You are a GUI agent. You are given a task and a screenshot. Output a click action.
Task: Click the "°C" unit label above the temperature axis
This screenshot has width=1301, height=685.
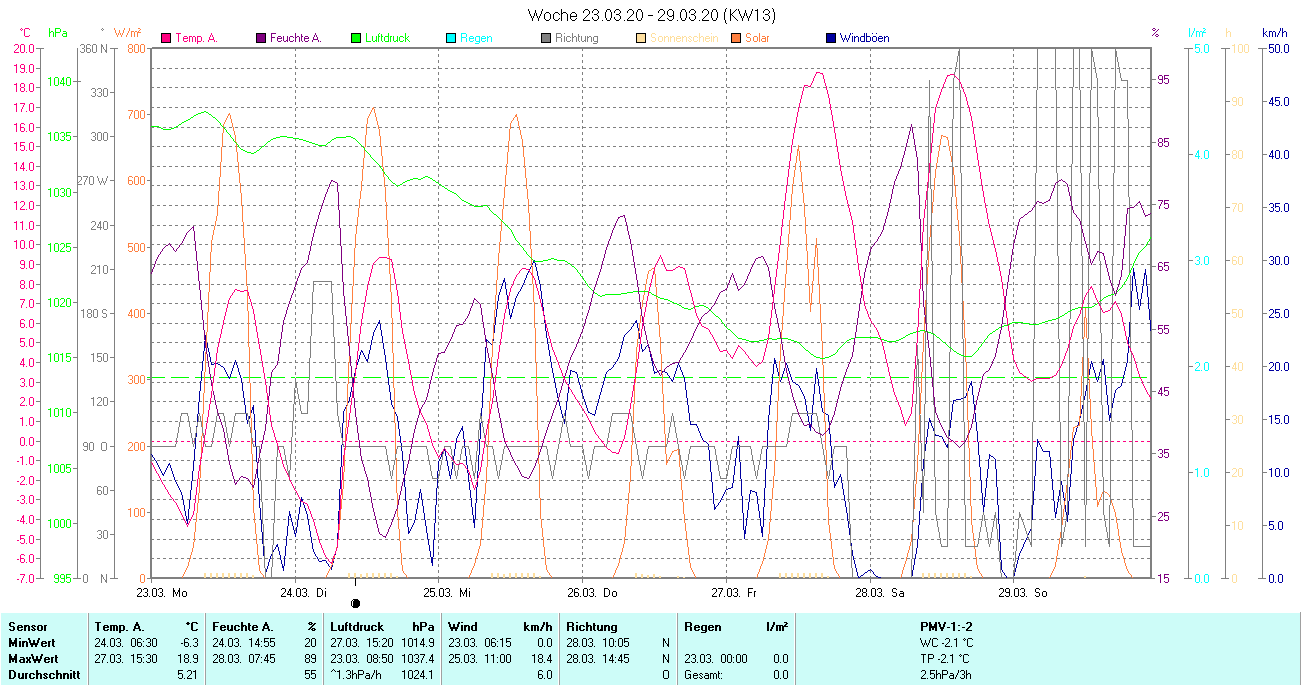26,33
